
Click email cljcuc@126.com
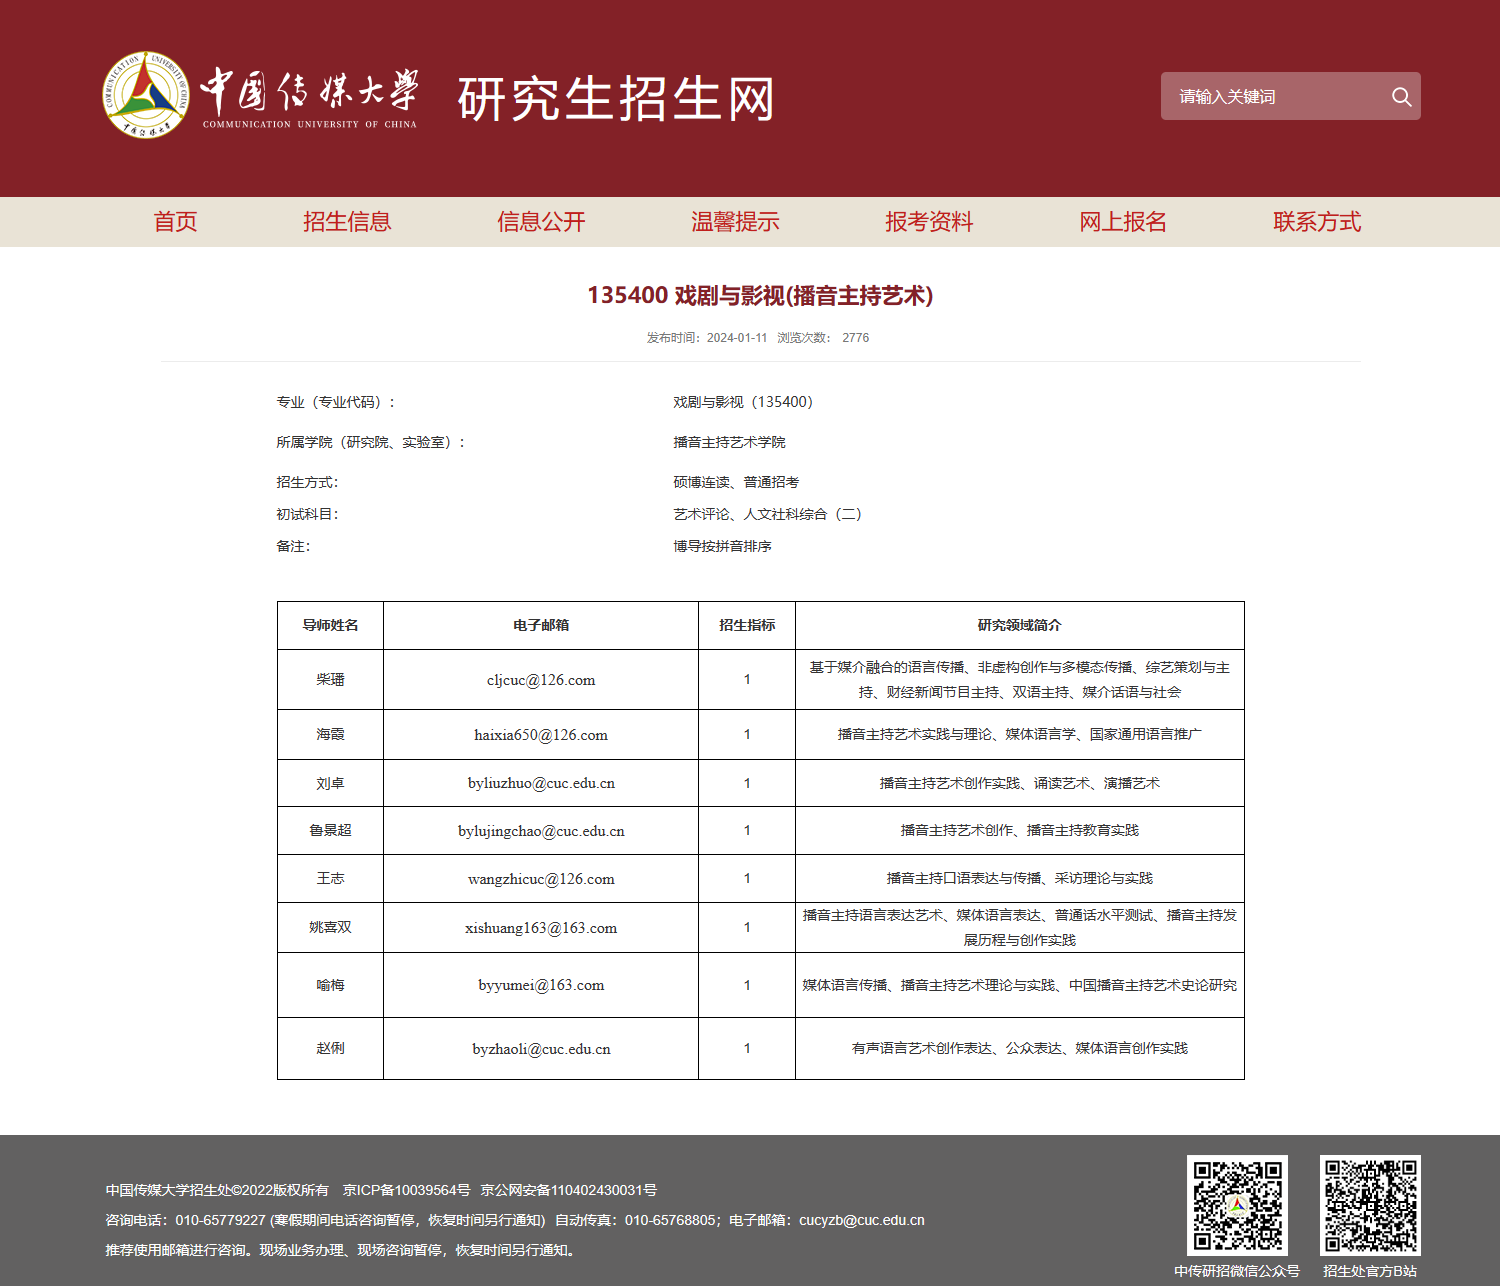[x=541, y=680]
